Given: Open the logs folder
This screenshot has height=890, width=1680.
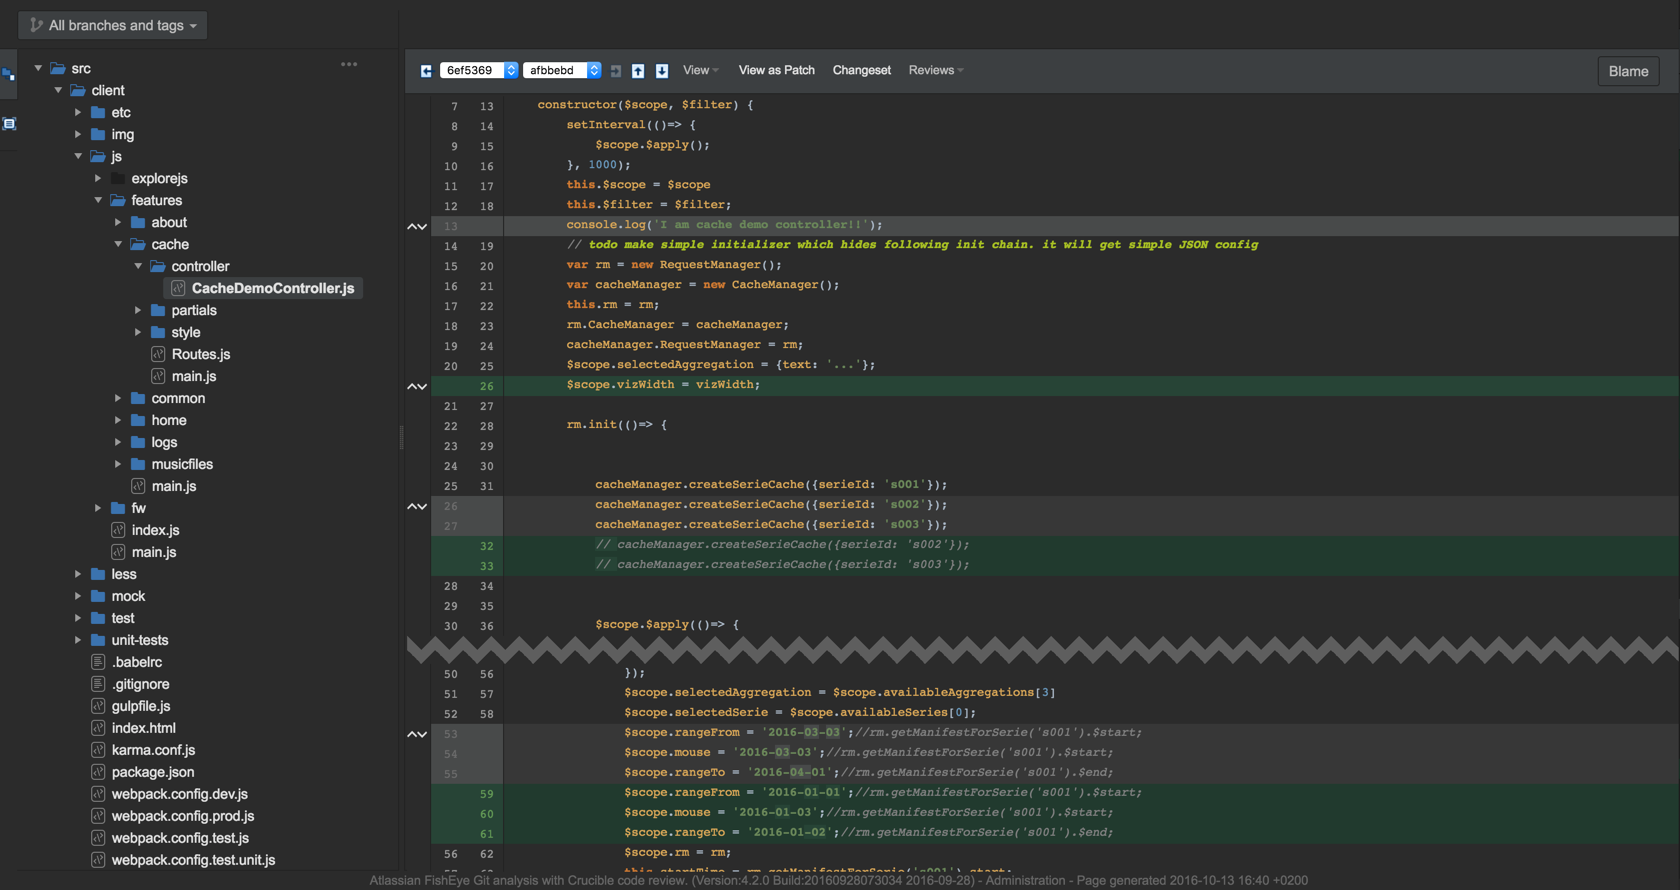Looking at the screenshot, I should click(x=164, y=442).
